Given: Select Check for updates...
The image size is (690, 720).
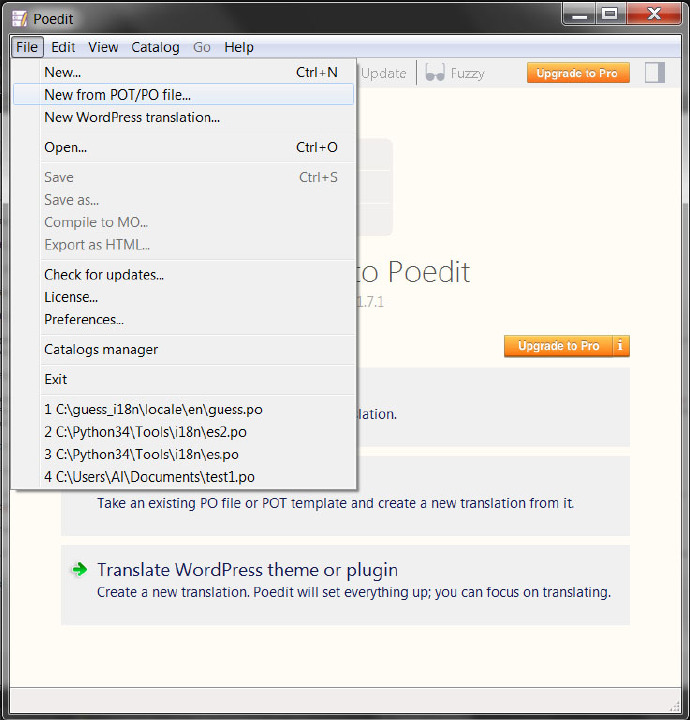Looking at the screenshot, I should click(184, 275).
